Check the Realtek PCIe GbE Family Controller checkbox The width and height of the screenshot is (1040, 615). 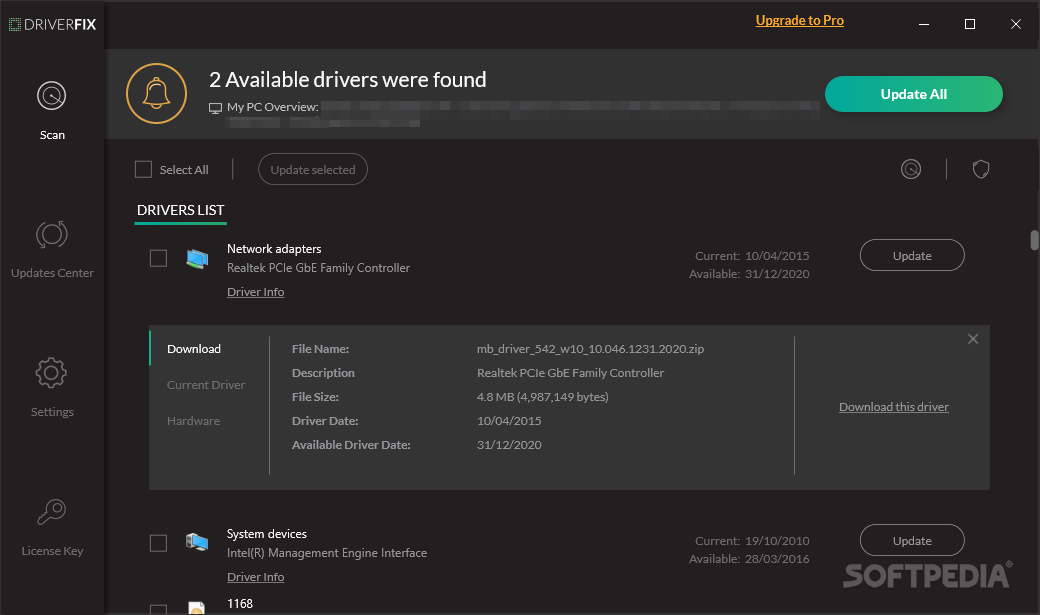click(x=158, y=258)
